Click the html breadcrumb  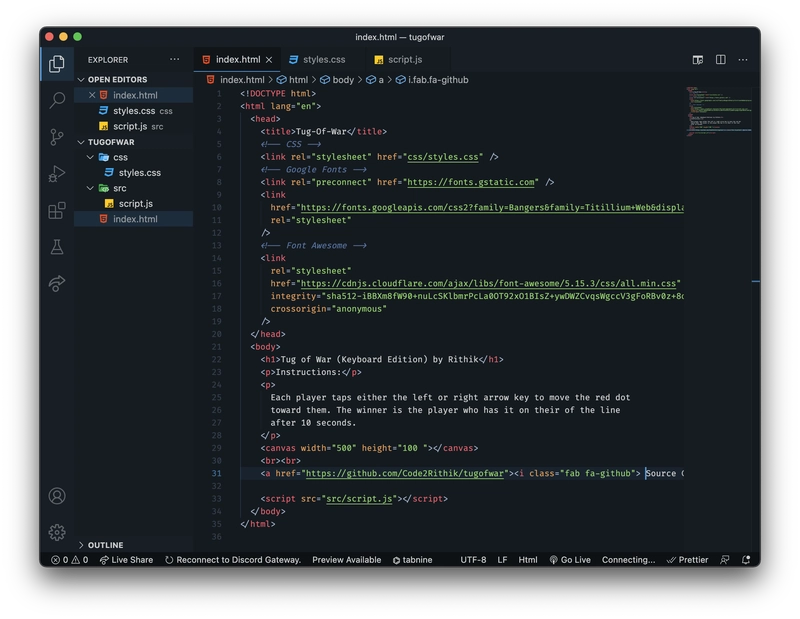(x=292, y=80)
